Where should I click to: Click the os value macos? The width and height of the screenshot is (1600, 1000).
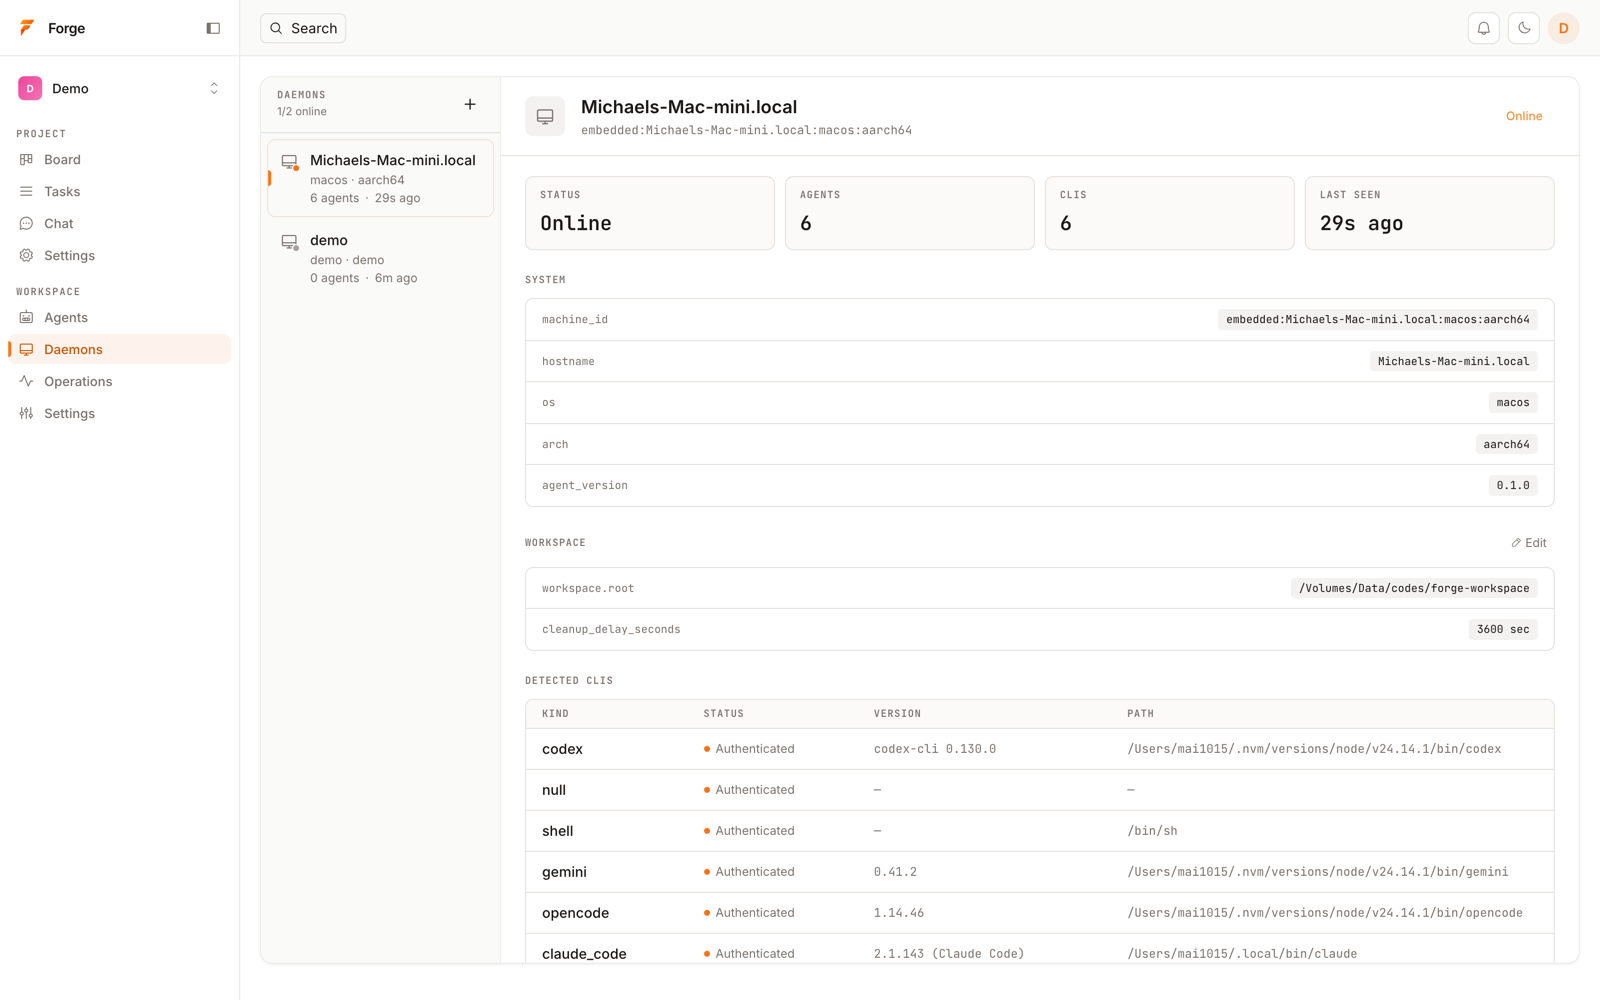pyautogui.click(x=1513, y=402)
